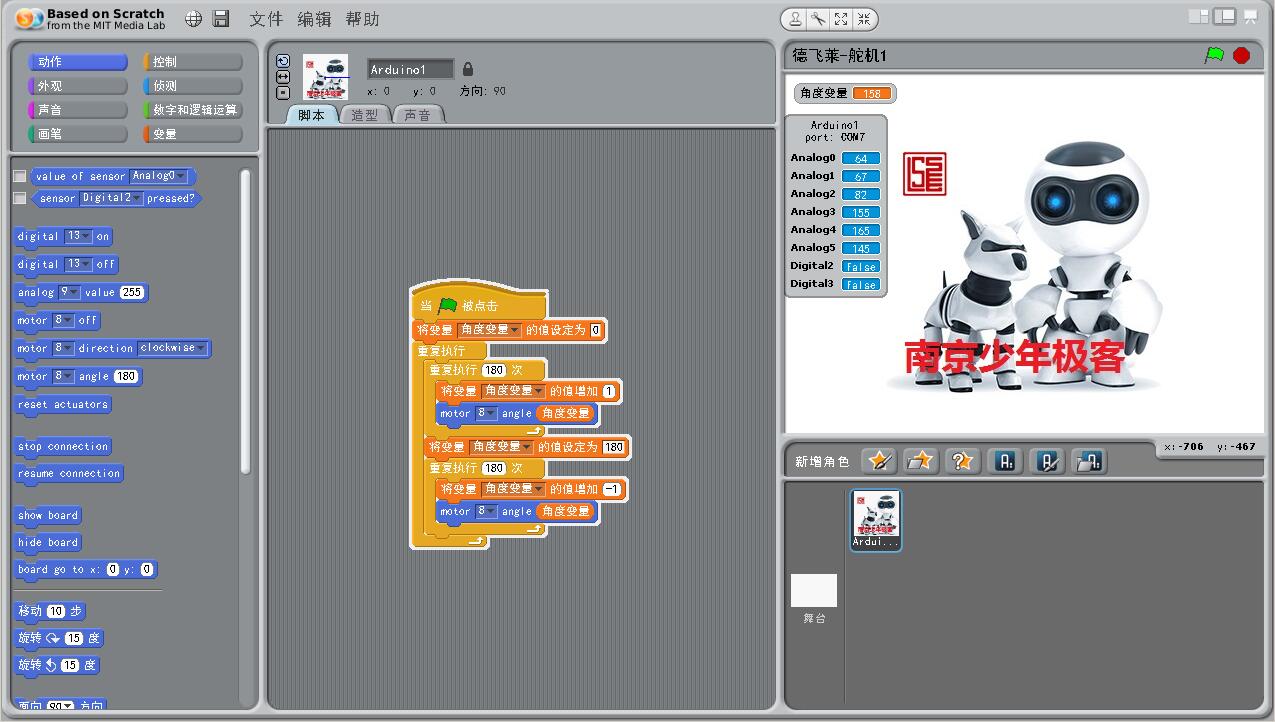Select the Shrink sprite tool

(864, 19)
